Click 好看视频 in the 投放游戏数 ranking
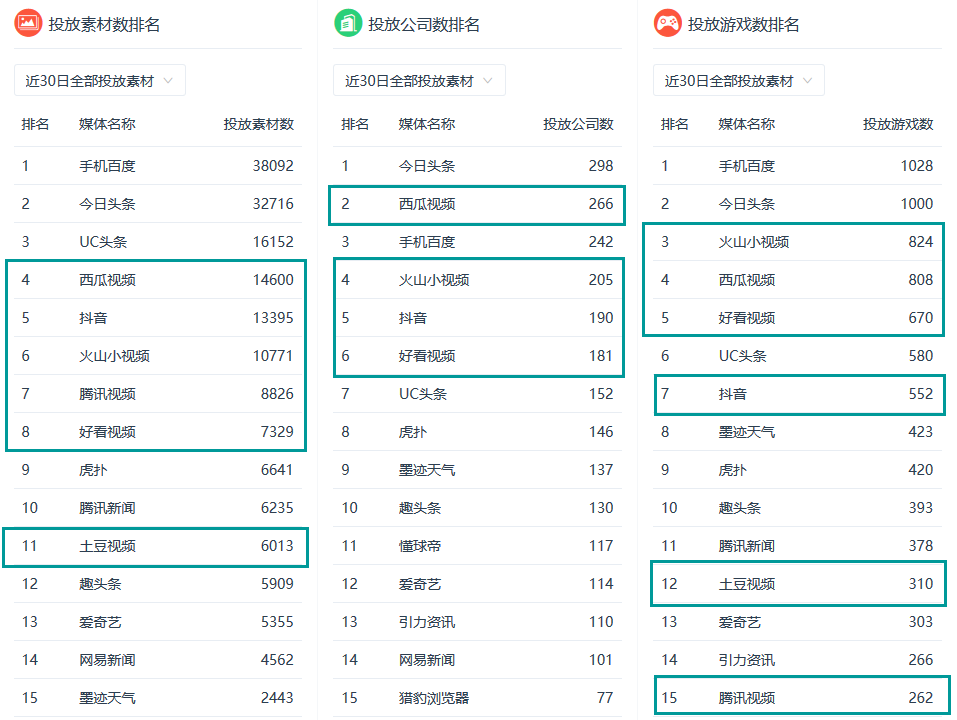 (x=747, y=318)
